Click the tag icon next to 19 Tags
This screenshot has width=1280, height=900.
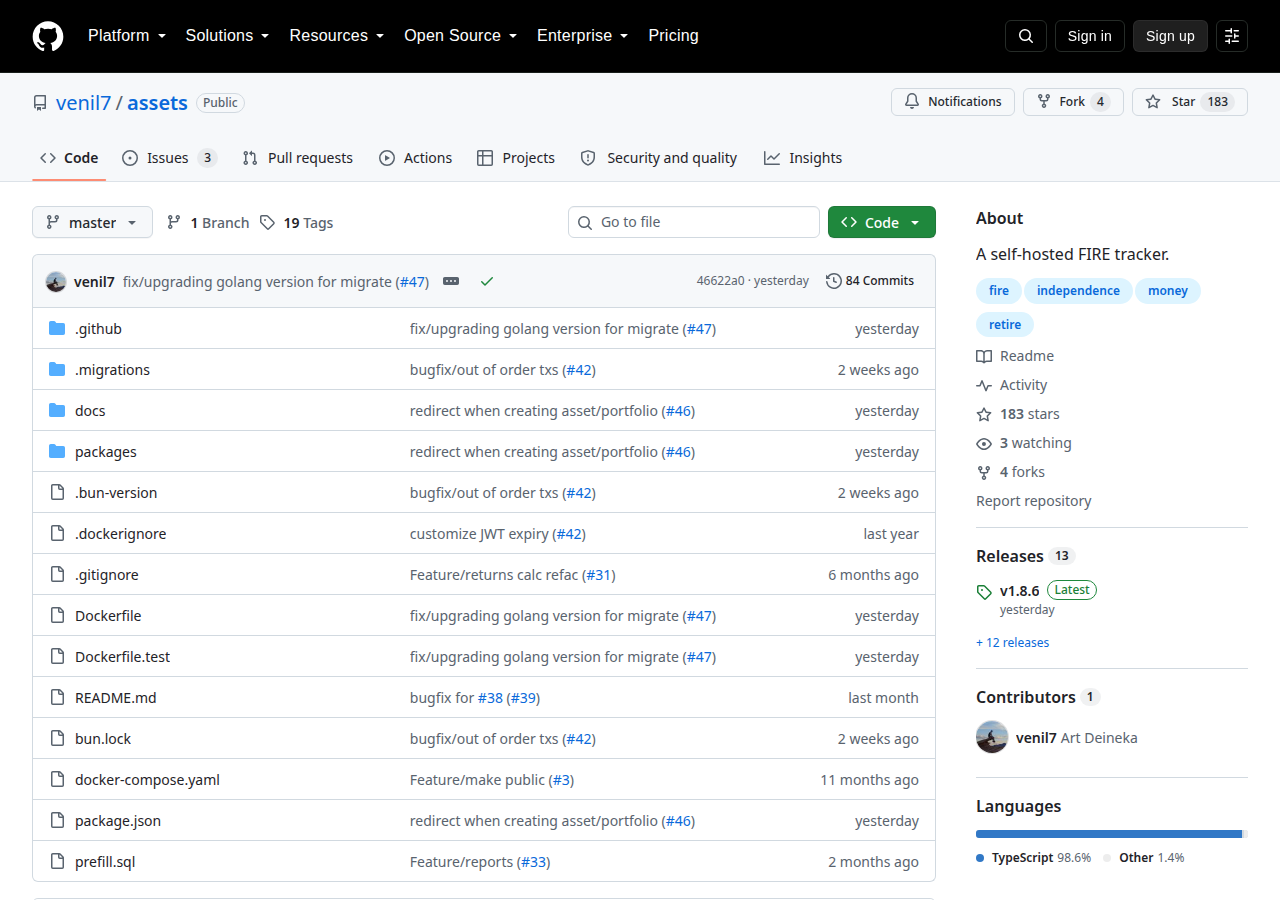(x=267, y=222)
